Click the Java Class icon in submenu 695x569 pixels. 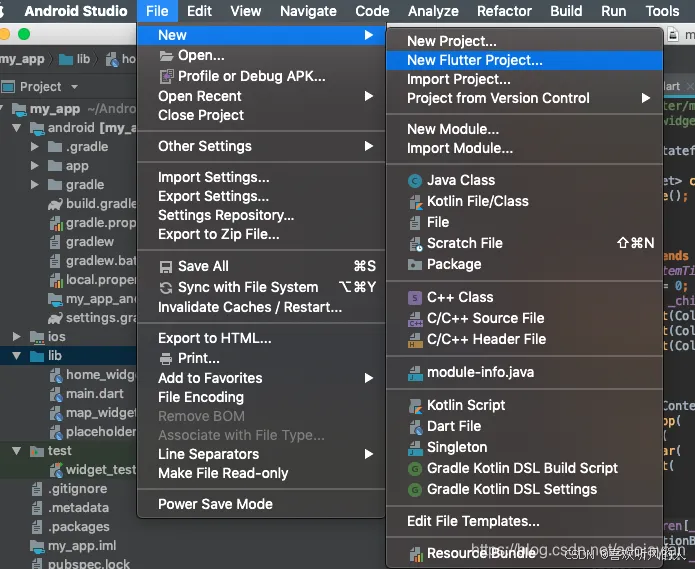coord(414,180)
